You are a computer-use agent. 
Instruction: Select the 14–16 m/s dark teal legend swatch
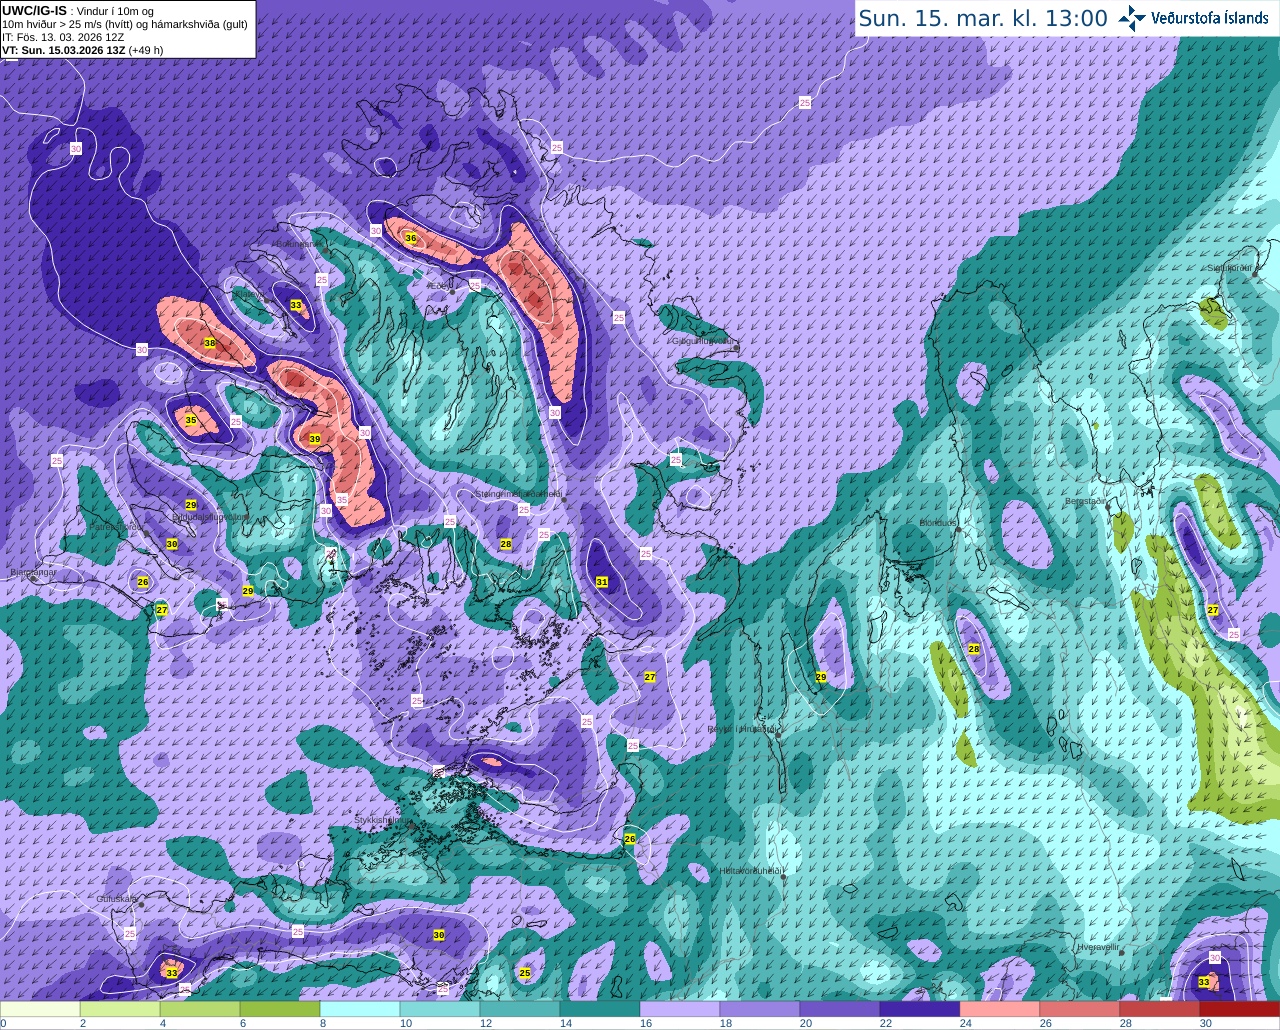point(600,1010)
